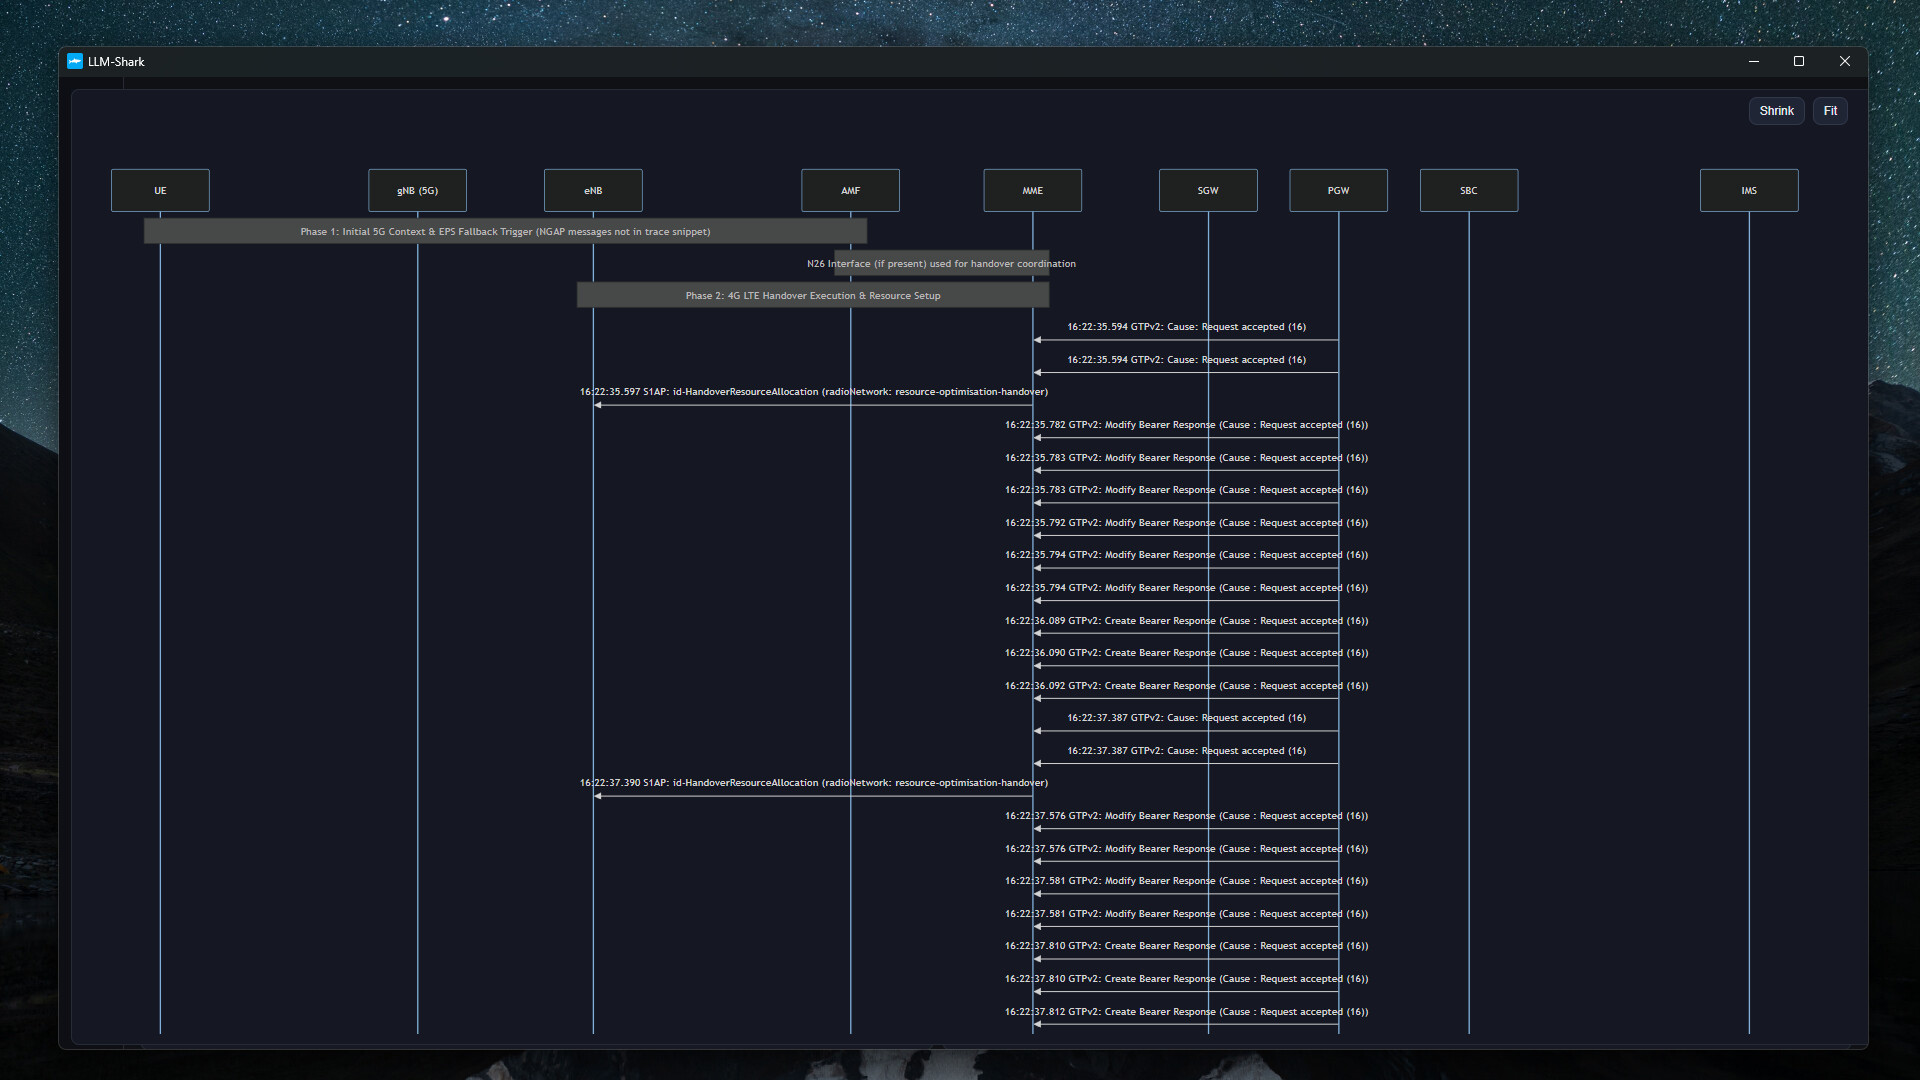Select the gNB (5G) participant box
The width and height of the screenshot is (1920, 1080).
tap(417, 190)
